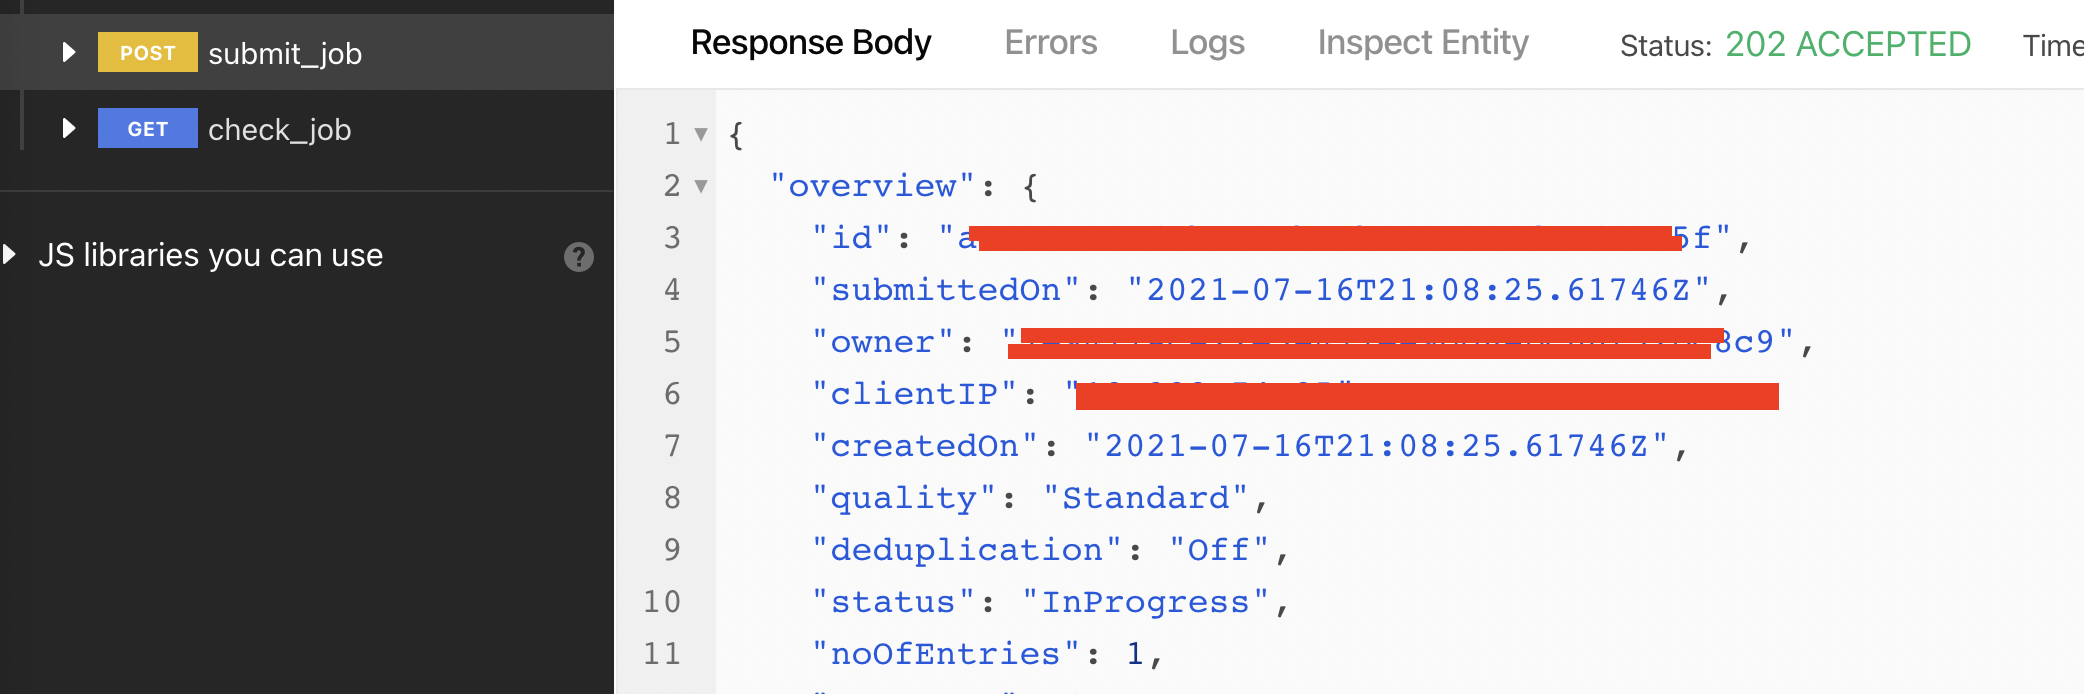Click the submittedOn timestamp value

tap(1417, 290)
